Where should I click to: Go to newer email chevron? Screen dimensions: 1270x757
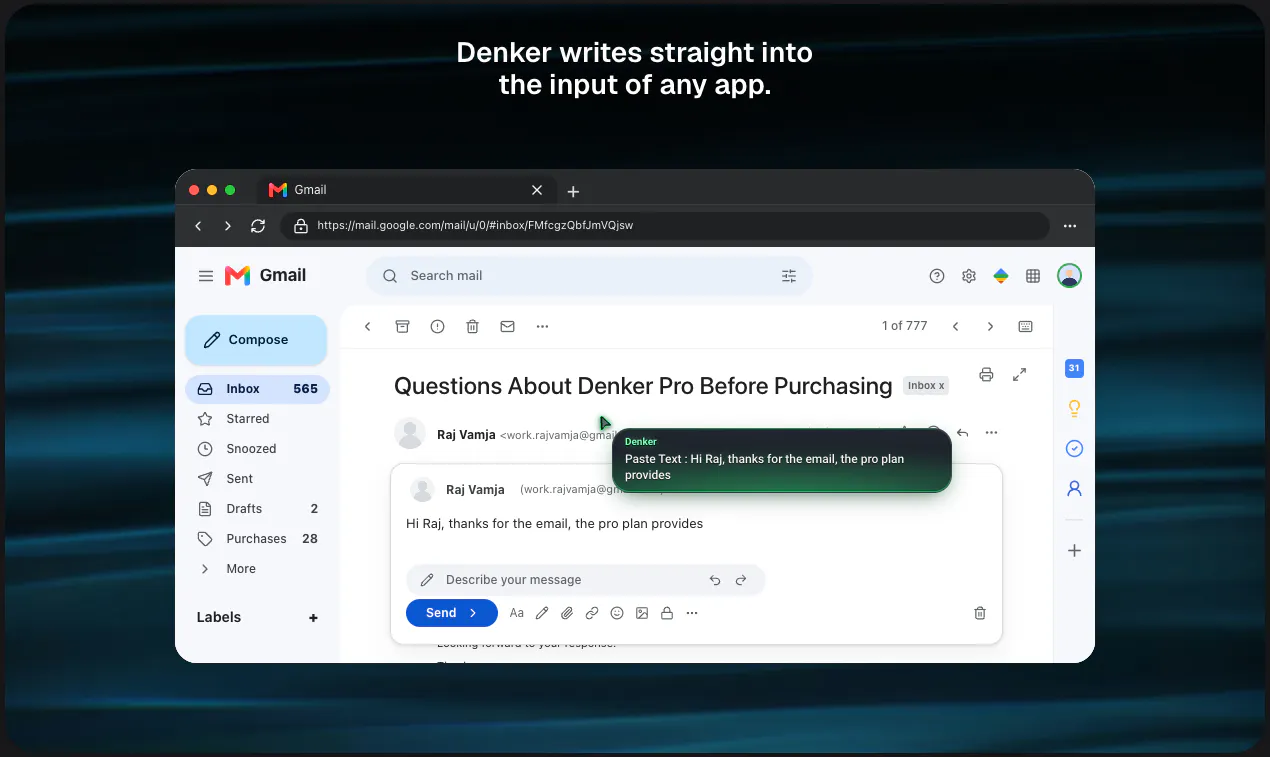955,326
